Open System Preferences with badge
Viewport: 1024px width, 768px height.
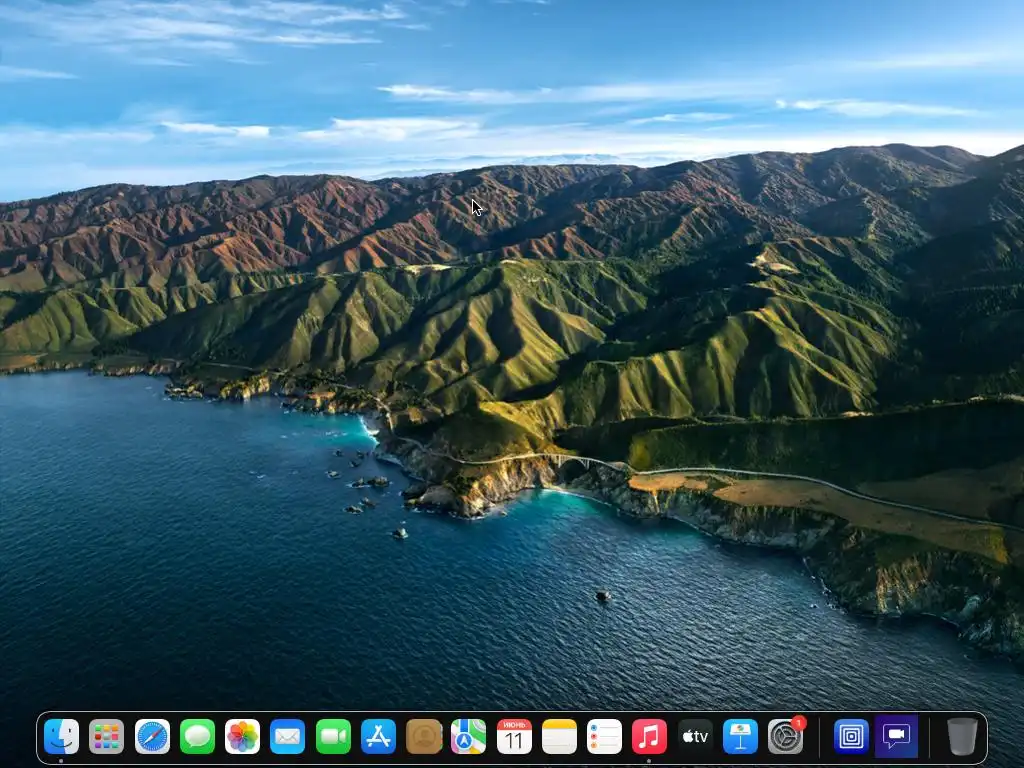click(786, 737)
